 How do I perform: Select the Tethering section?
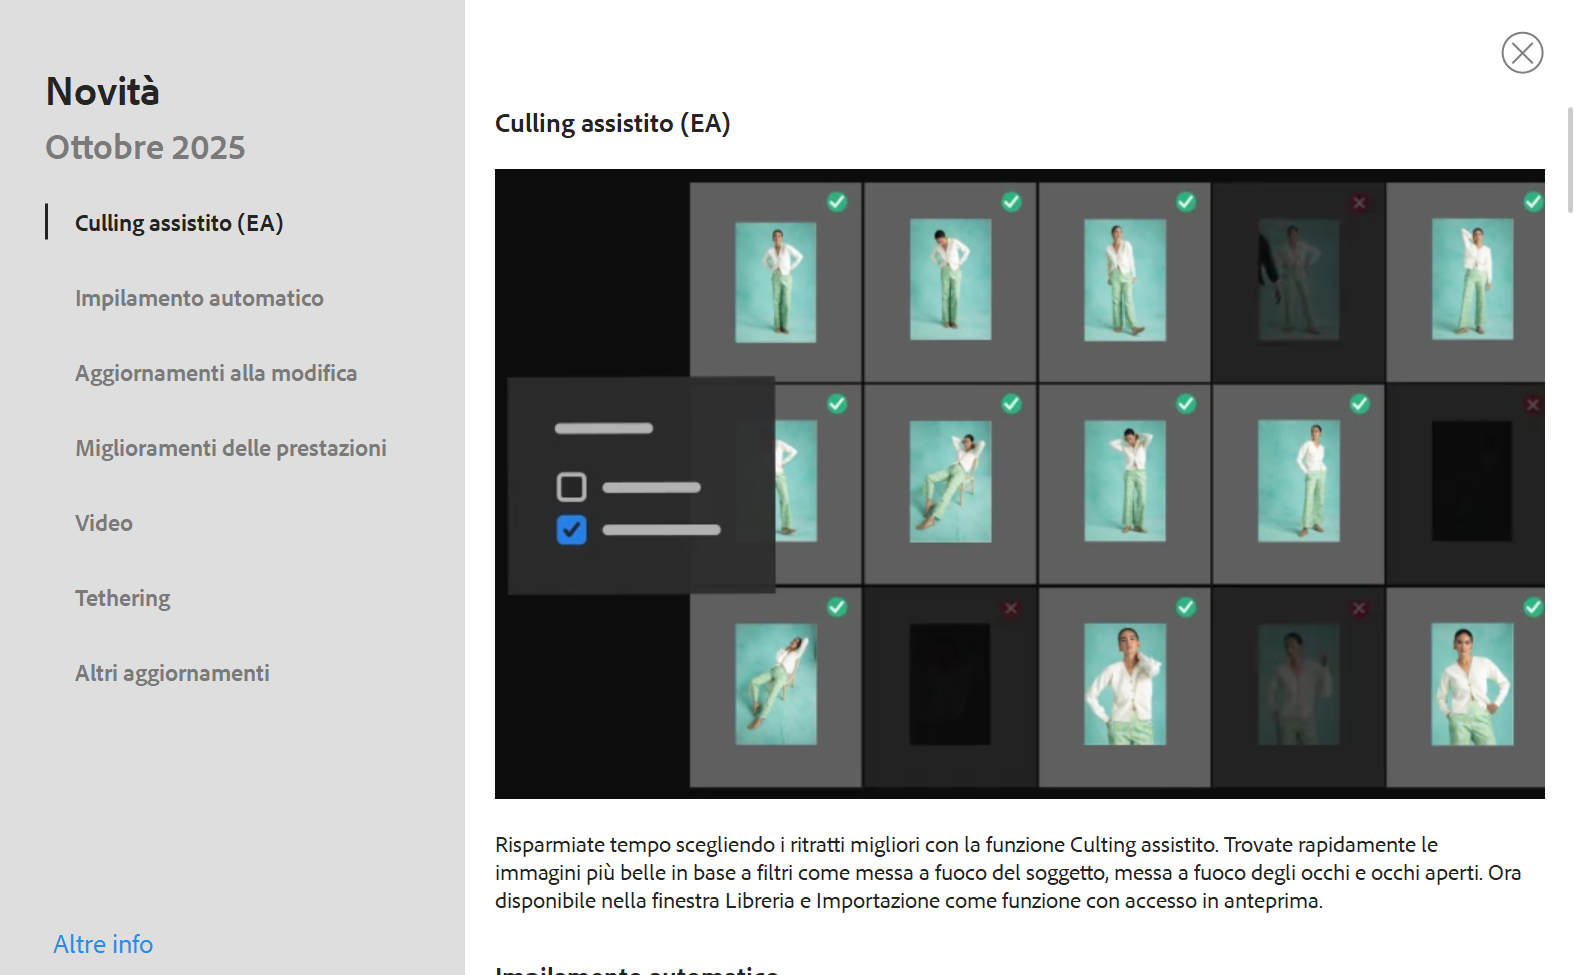pos(123,598)
